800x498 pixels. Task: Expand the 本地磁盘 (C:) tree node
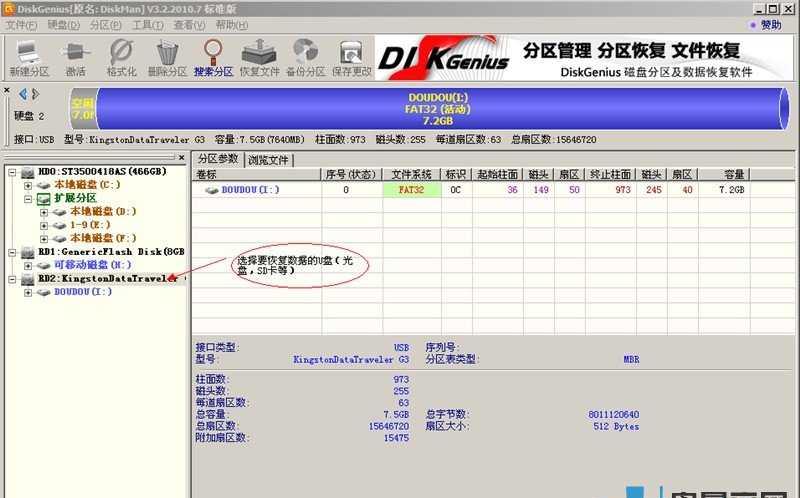point(28,186)
